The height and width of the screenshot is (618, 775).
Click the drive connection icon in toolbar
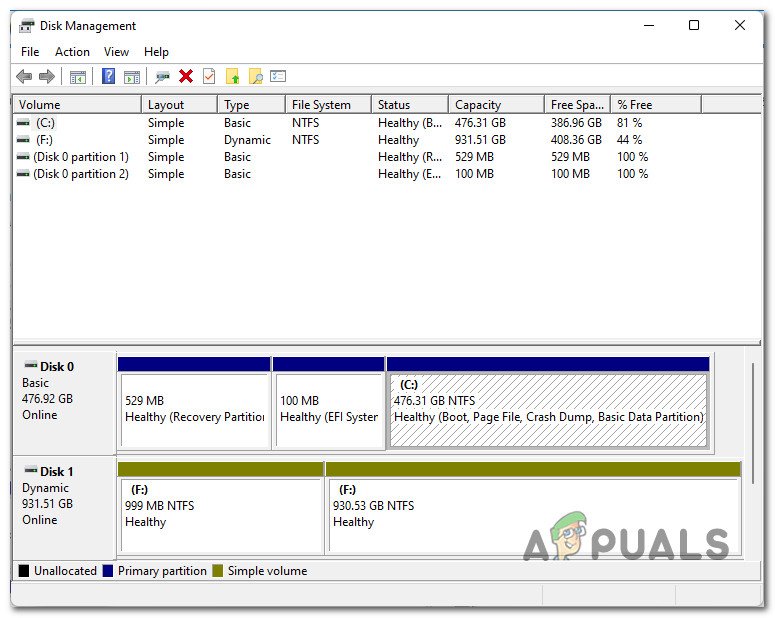point(162,76)
